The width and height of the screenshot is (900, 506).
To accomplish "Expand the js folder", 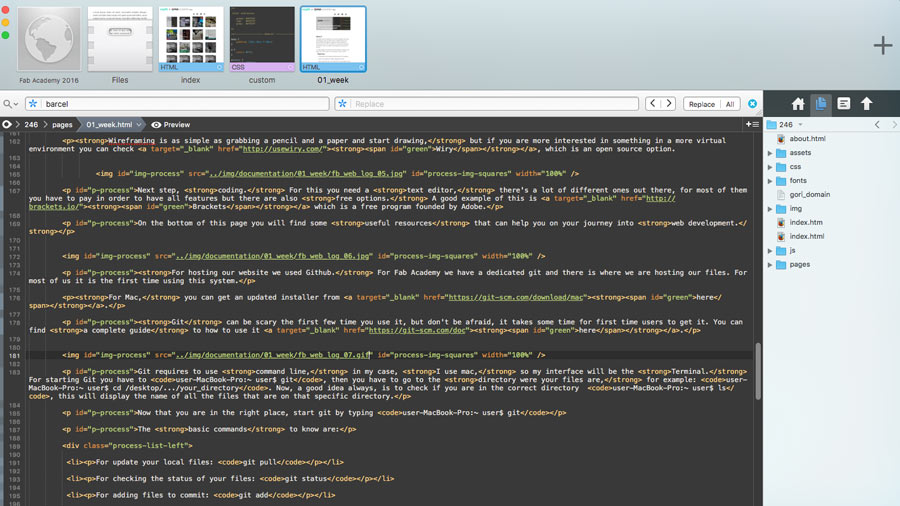I will coord(770,251).
